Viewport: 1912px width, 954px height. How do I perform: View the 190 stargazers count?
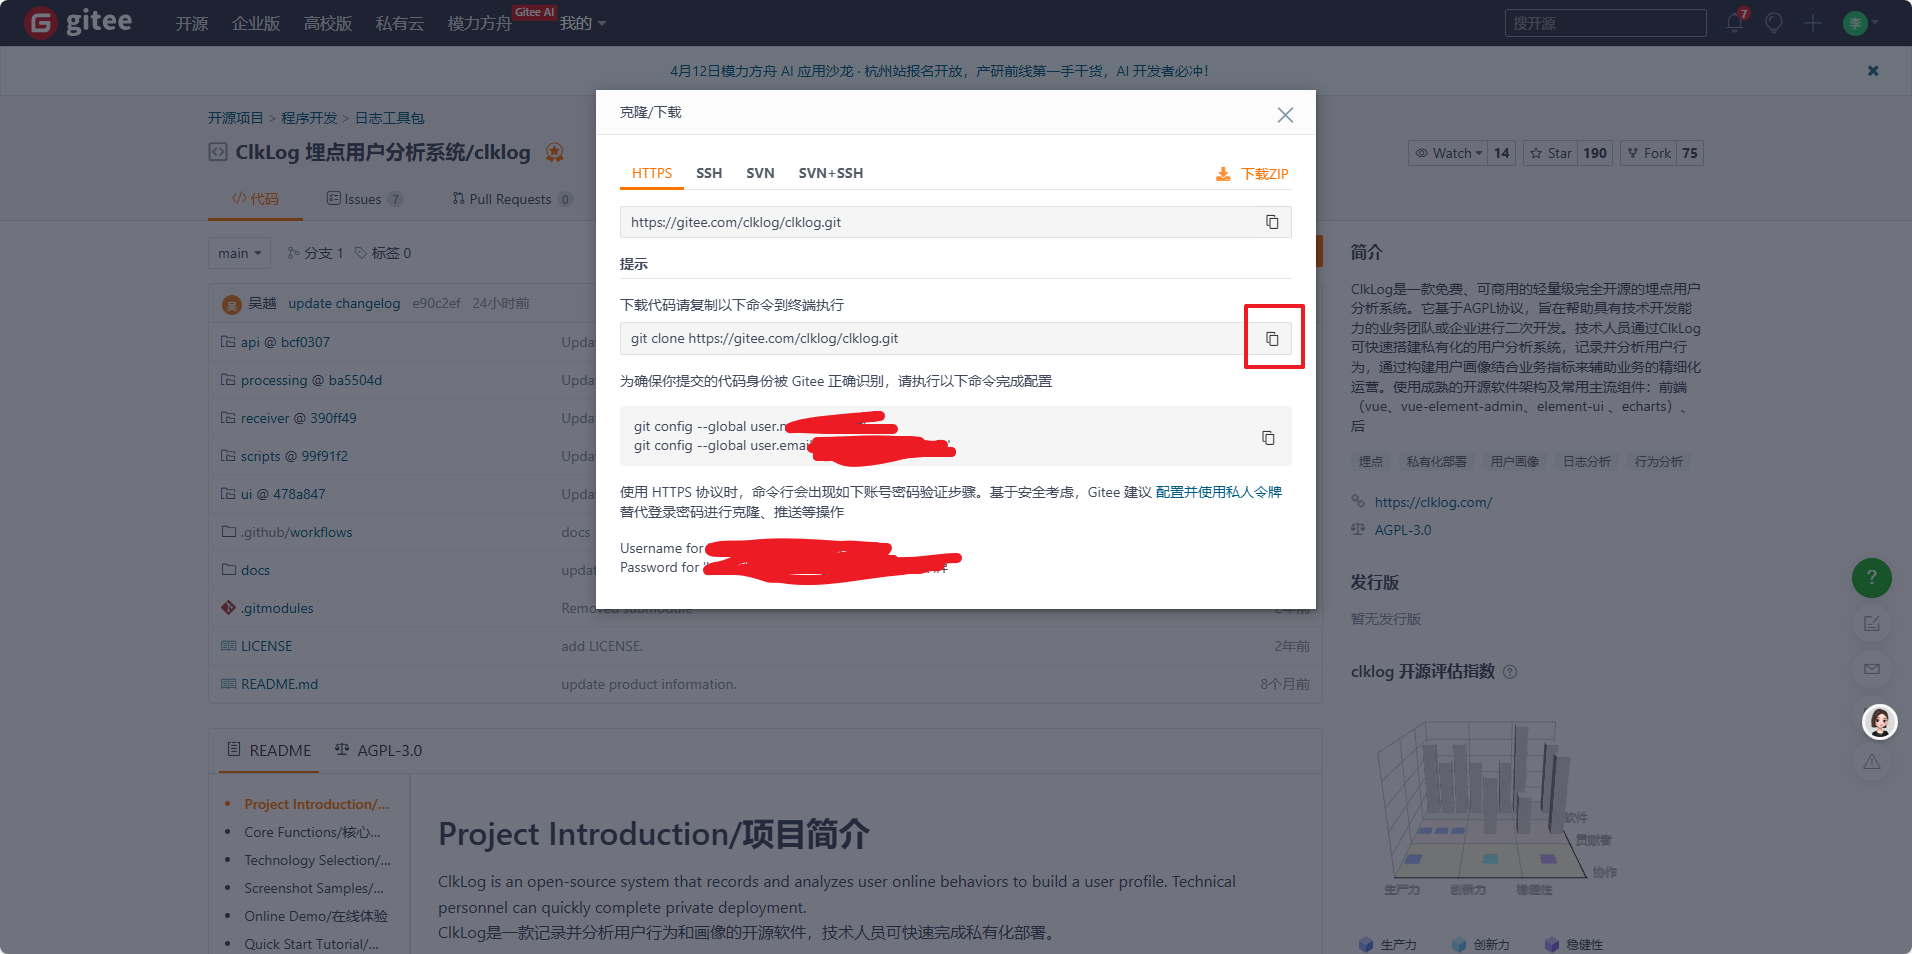(1595, 153)
